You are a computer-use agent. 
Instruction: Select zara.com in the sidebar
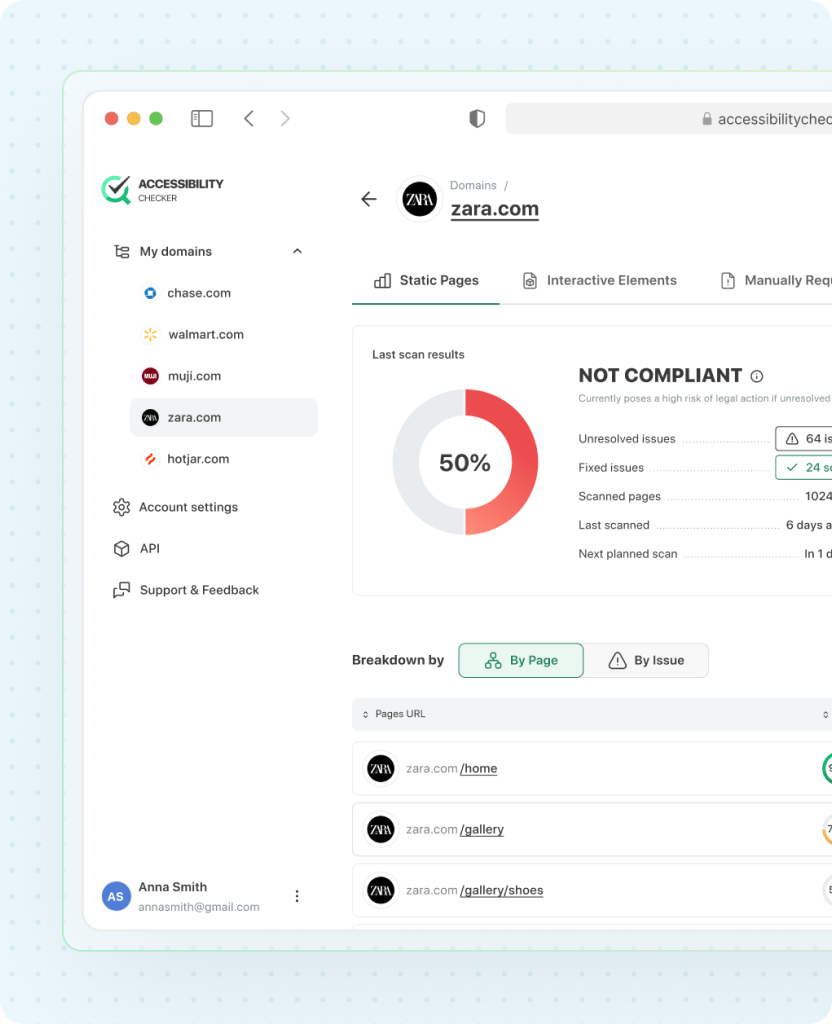point(224,417)
